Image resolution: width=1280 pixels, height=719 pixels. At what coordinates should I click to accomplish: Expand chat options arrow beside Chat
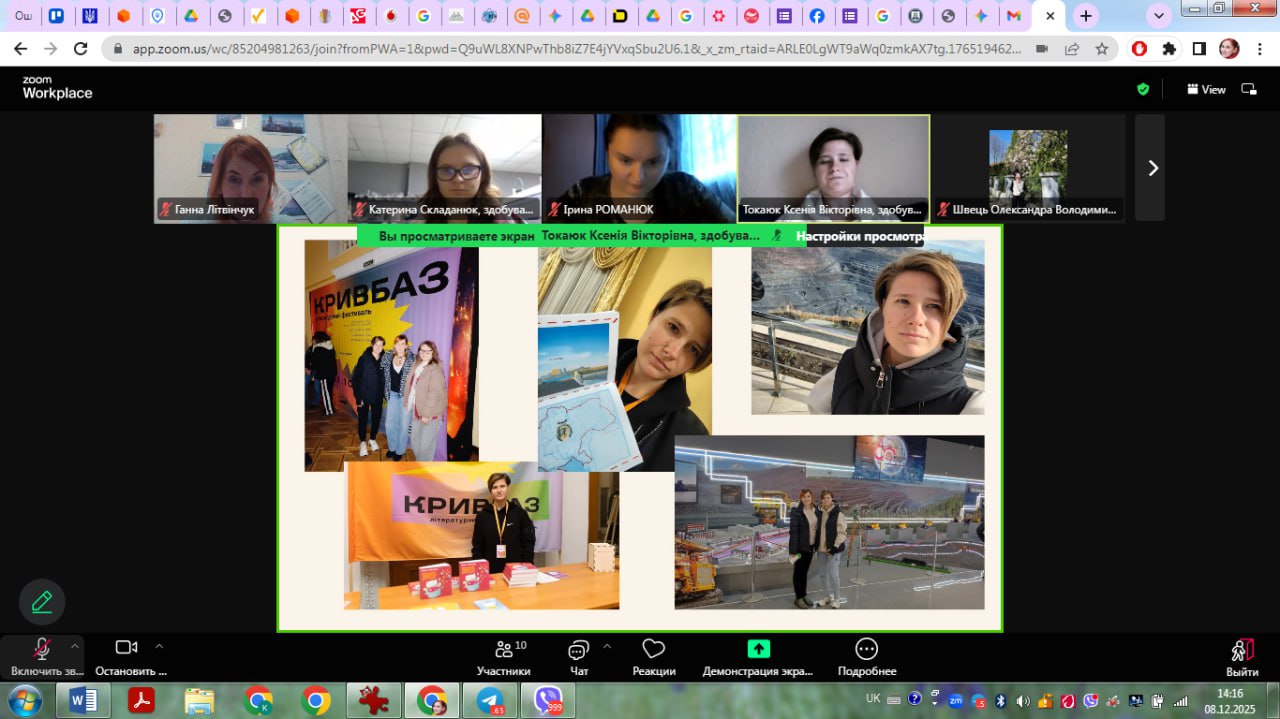(607, 646)
